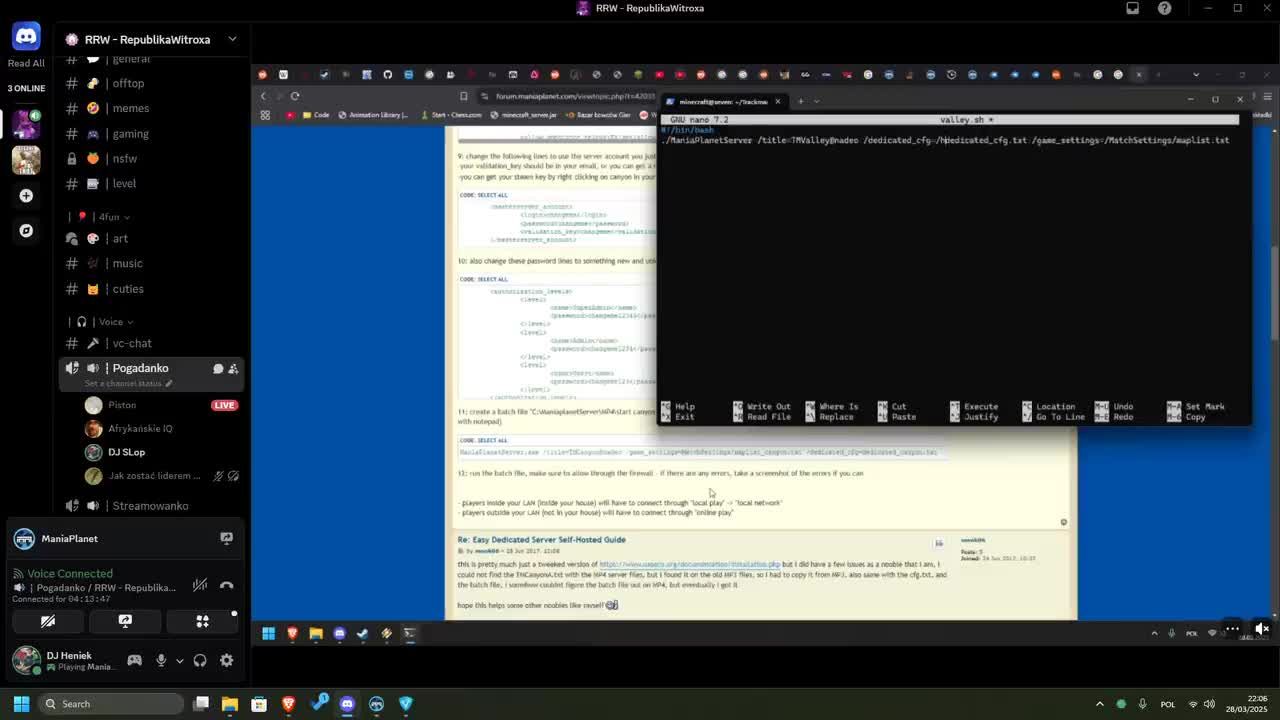This screenshot has width=1280, height=720.
Task: Open Discord inbox icon in title bar
Action: point(1133,8)
